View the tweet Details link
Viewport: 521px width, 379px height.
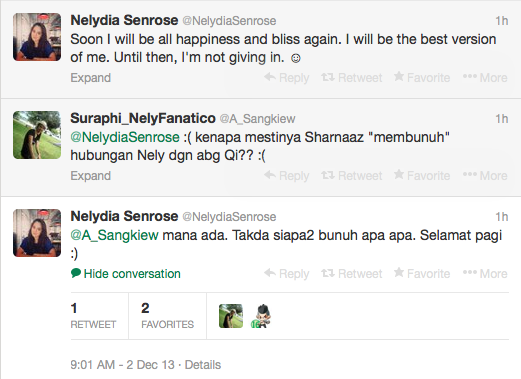point(203,365)
